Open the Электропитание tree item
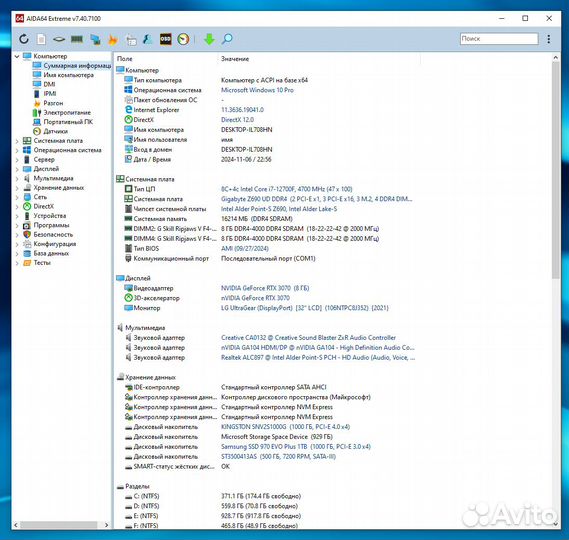569x540 pixels. click(x=67, y=112)
